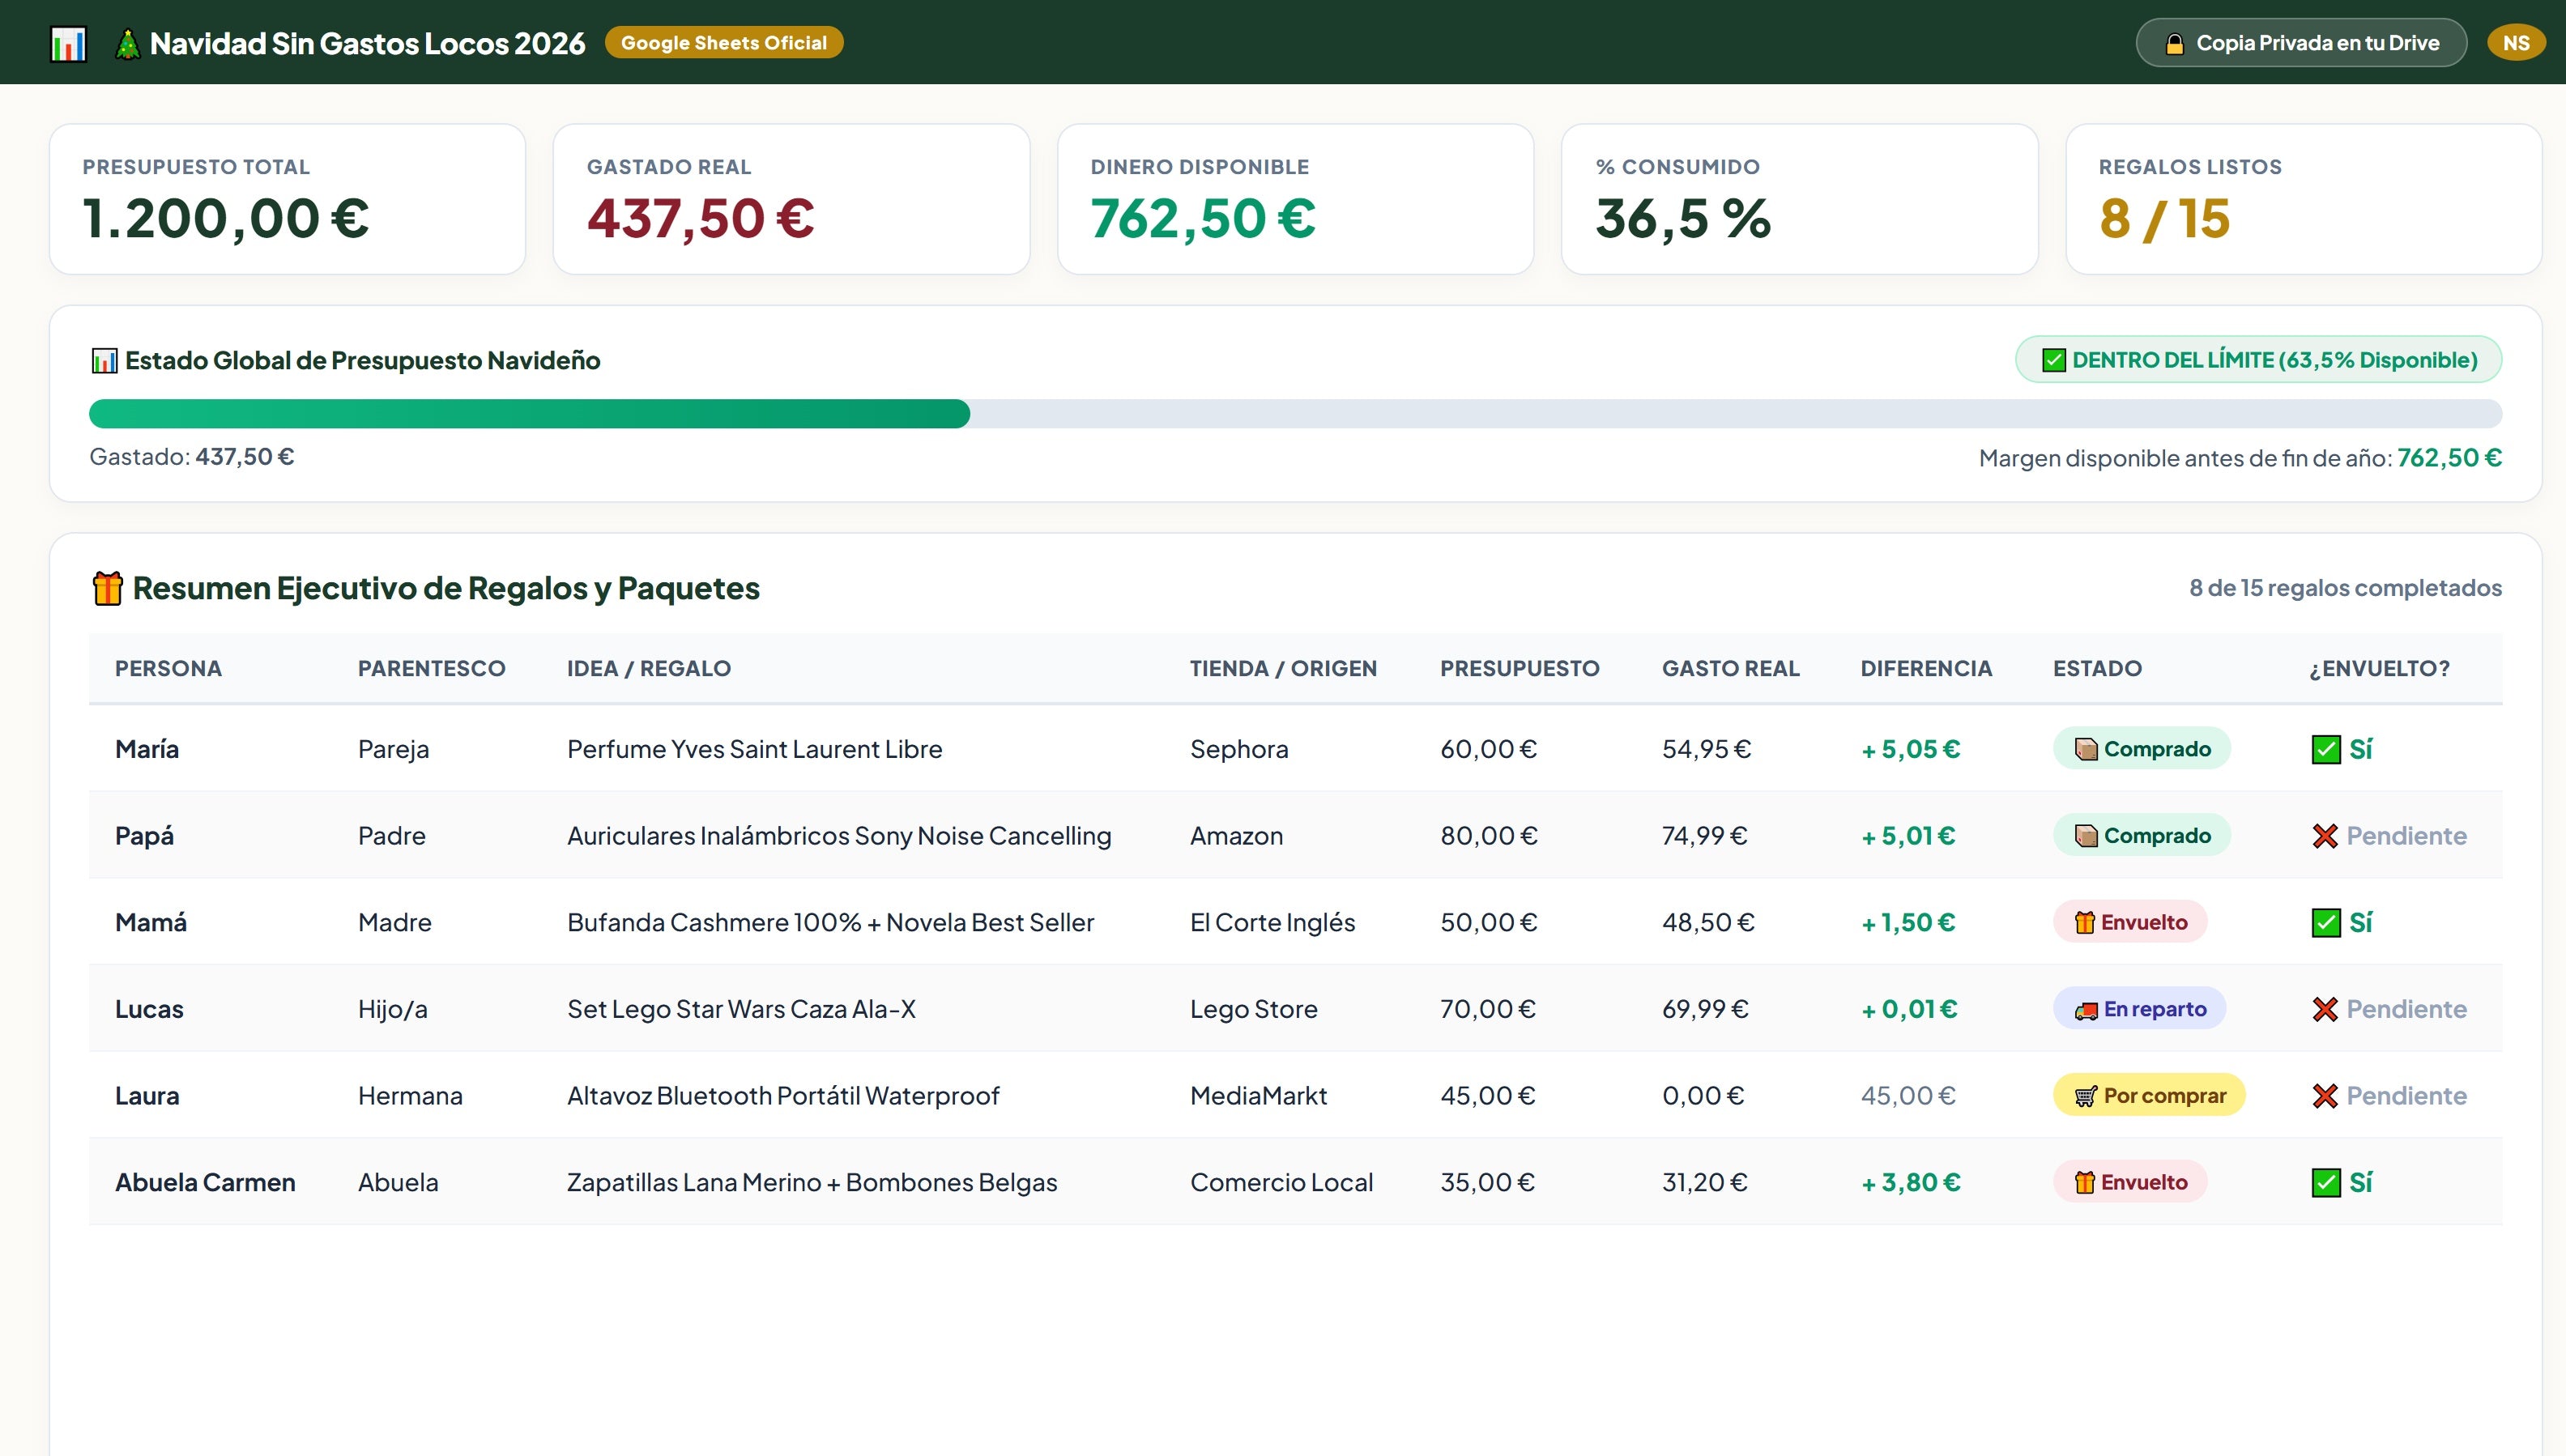
Task: Click the chart icon next to Estado Global
Action: click(x=104, y=360)
